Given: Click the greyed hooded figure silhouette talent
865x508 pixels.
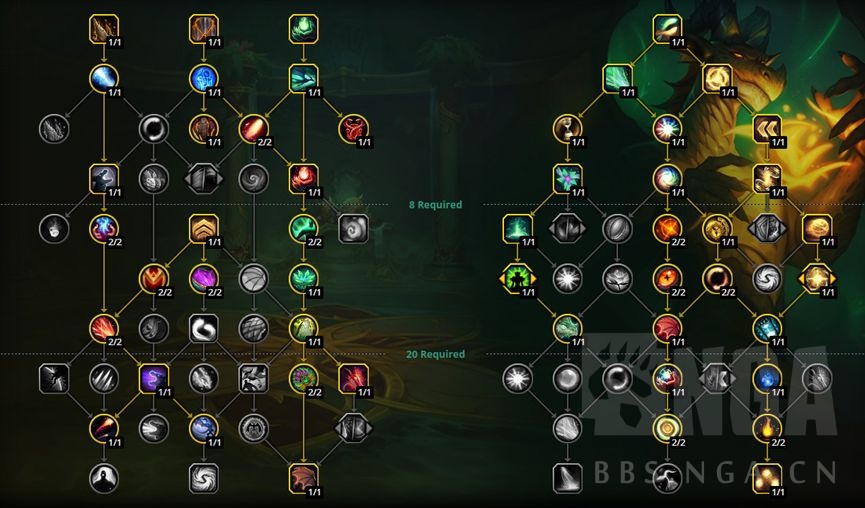Looking at the screenshot, I should pyautogui.click(x=104, y=478).
